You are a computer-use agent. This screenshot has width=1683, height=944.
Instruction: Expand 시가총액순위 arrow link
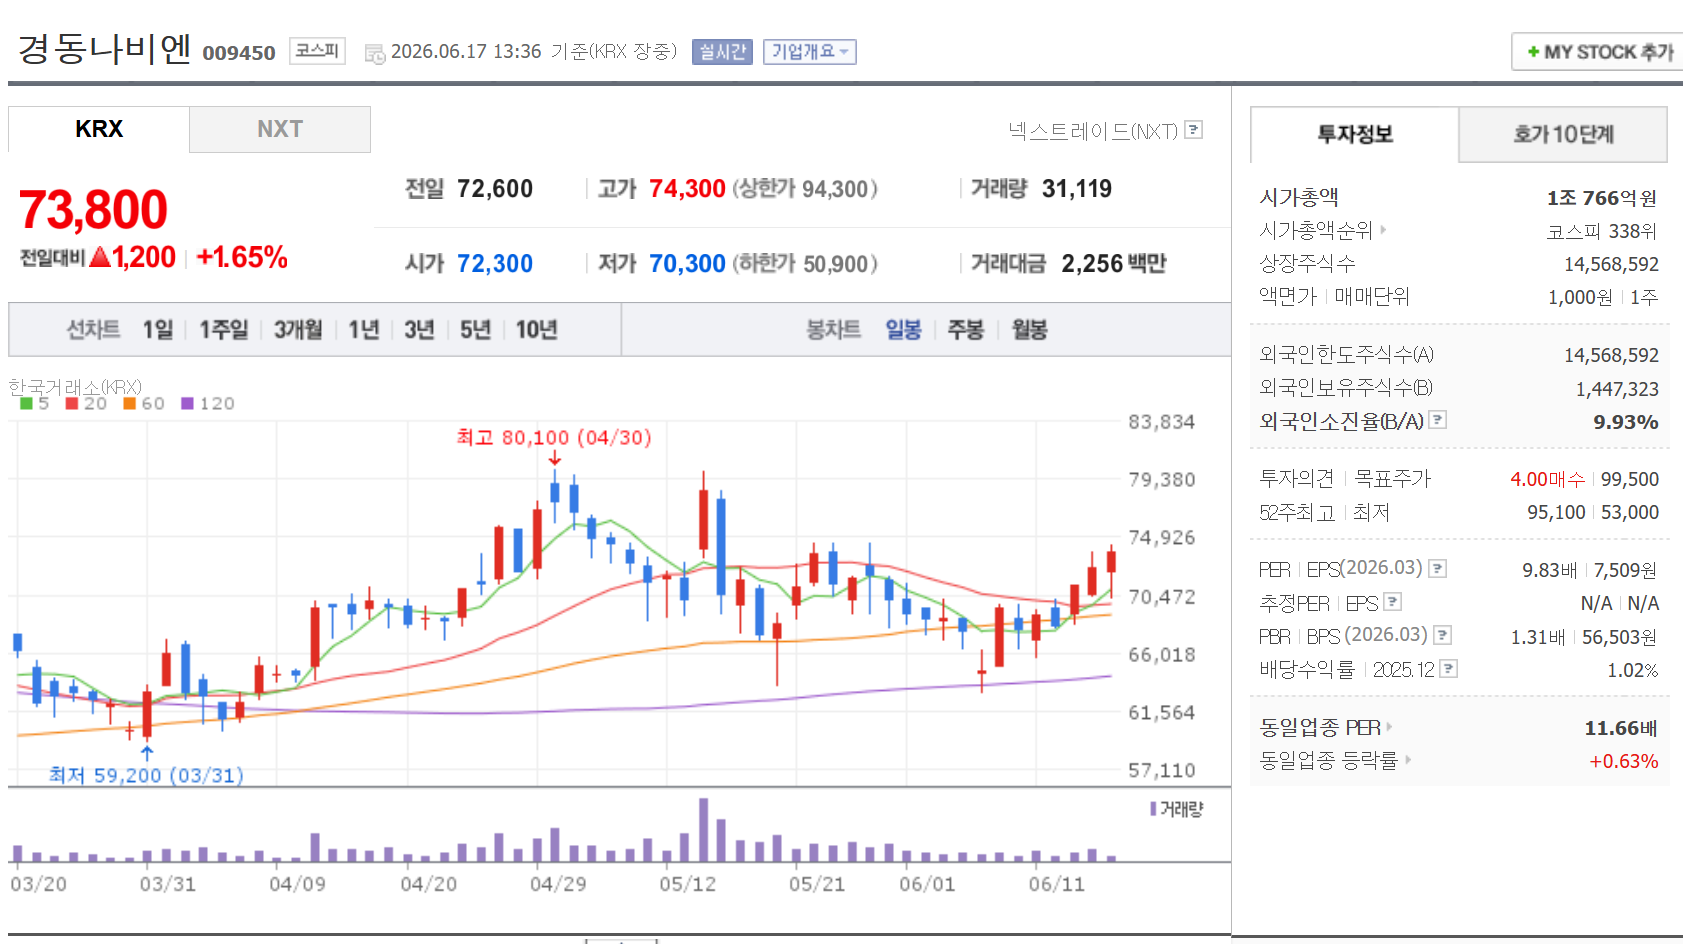point(1383,230)
